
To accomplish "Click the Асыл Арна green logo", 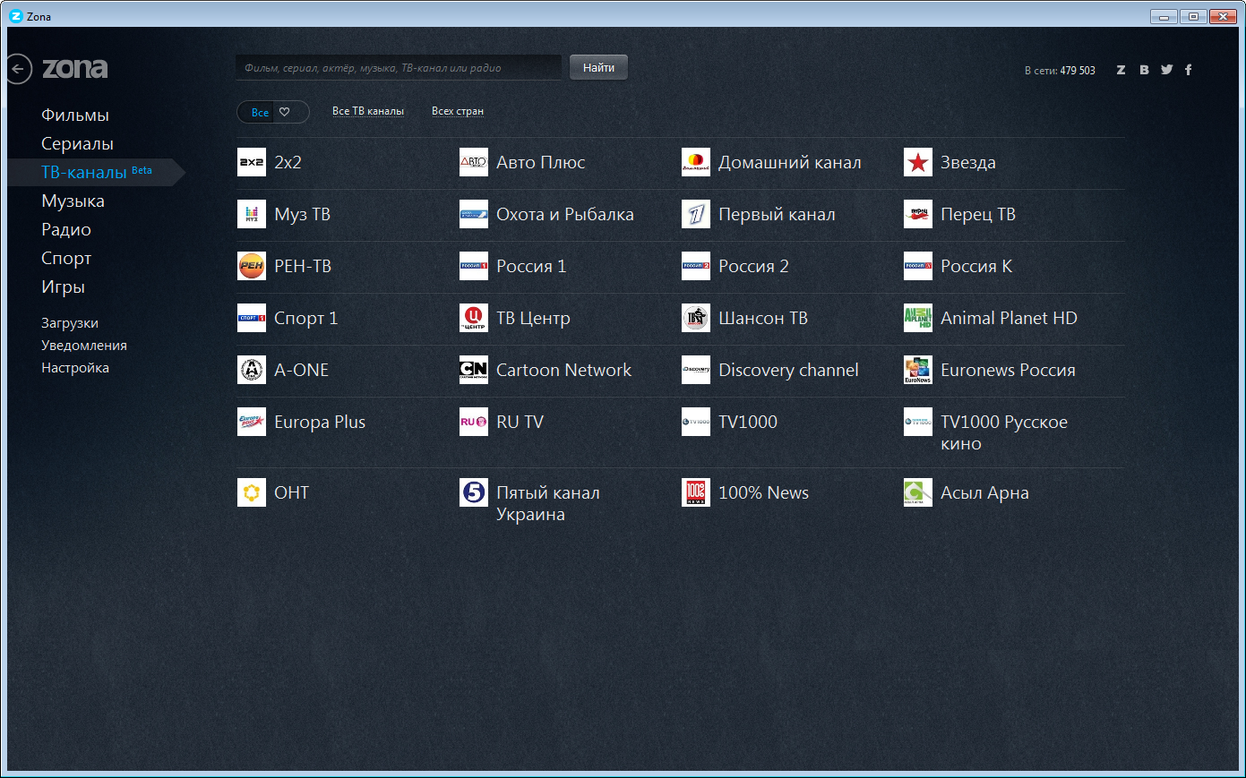I will pos(917,493).
